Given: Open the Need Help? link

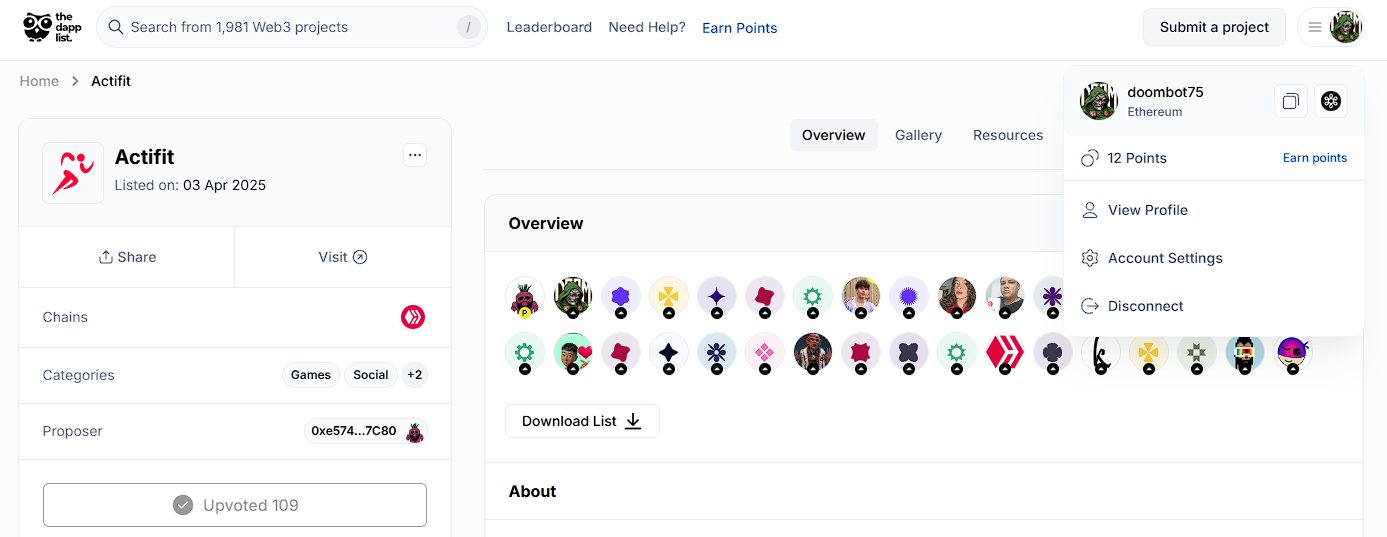Looking at the screenshot, I should (647, 27).
